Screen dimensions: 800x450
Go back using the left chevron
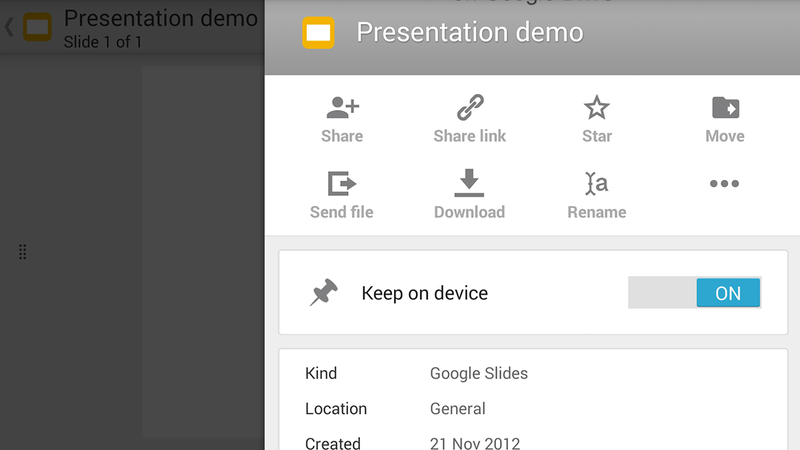click(x=9, y=27)
